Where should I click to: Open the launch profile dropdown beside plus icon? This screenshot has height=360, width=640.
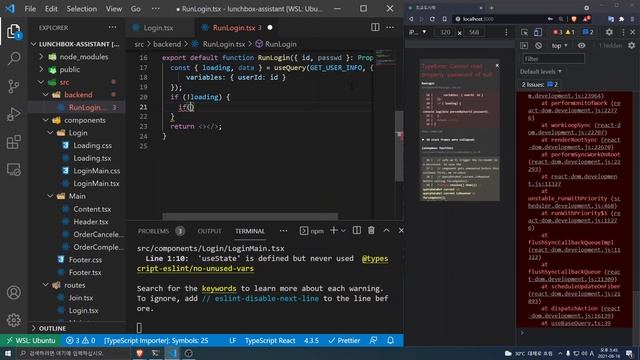pos(343,231)
